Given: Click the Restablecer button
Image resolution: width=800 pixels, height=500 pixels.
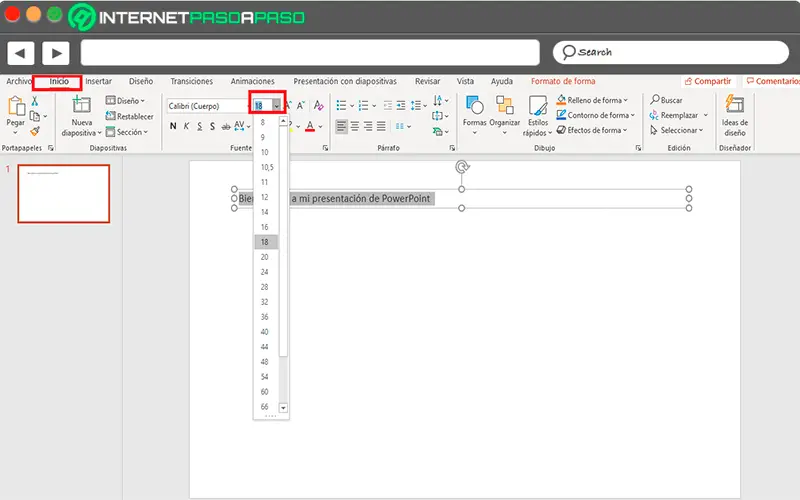Looking at the screenshot, I should pyautogui.click(x=130, y=116).
